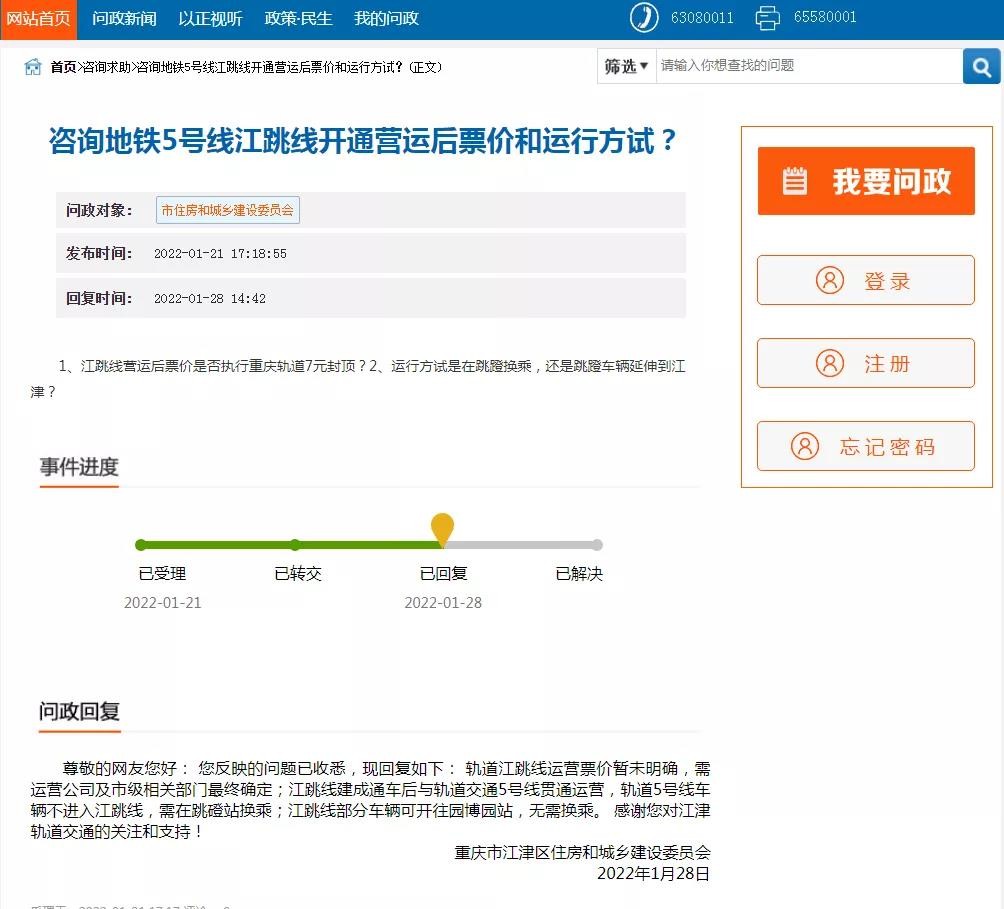Screen dimensions: 1004x909
Task: Click the 事件进度 section heading
Action: 79,467
